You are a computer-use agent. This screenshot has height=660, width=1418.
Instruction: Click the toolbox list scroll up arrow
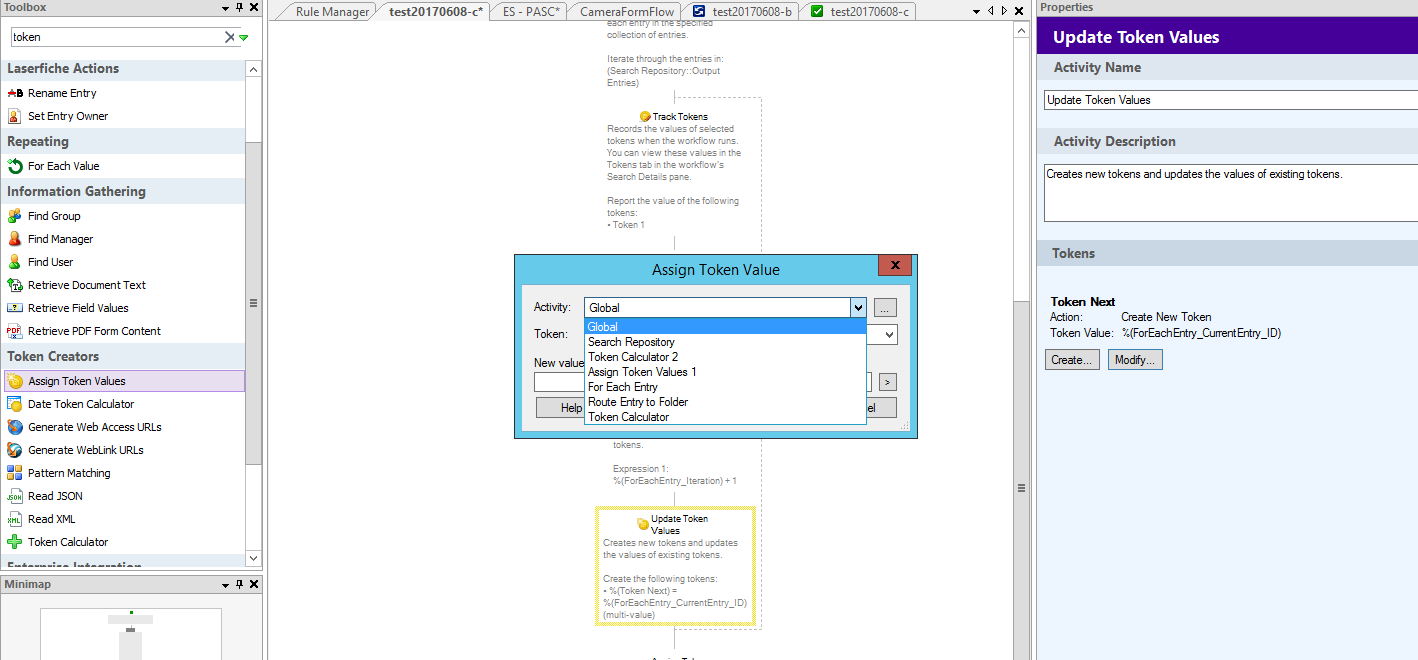253,70
